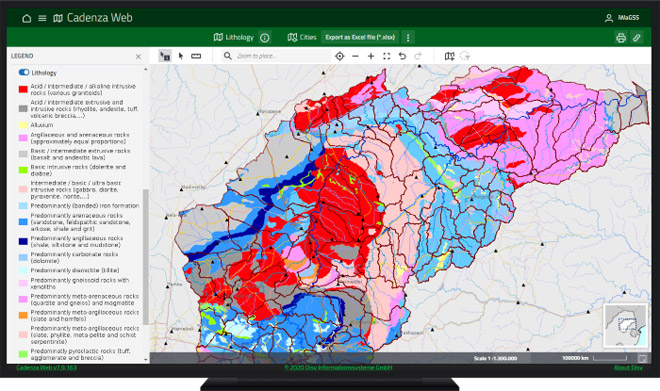Zoom out using the minus icon
Screen dimensions: 660x391
pyautogui.click(x=355, y=56)
